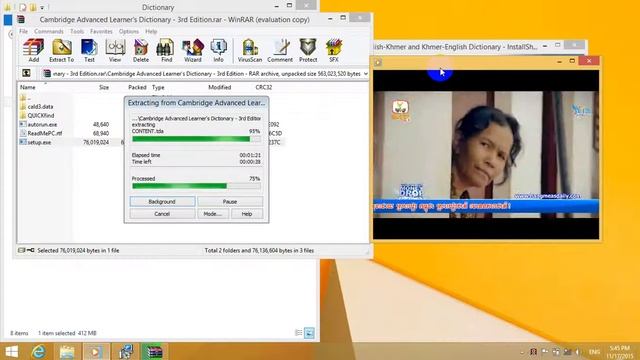Open WinRAR Tools menu
Screen dimensions: 640x360
[77, 31]
